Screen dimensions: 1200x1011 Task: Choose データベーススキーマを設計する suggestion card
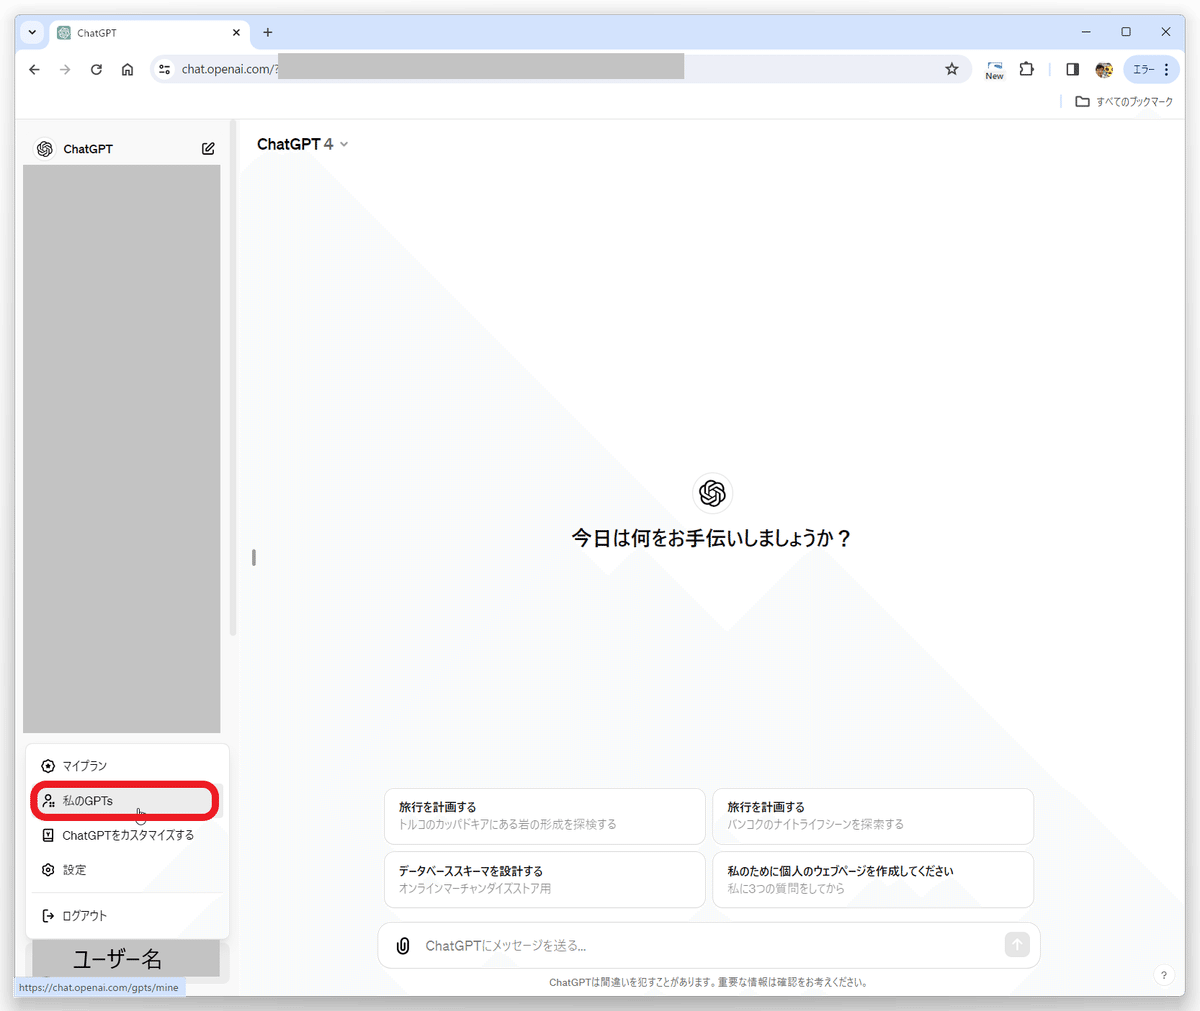click(x=544, y=880)
